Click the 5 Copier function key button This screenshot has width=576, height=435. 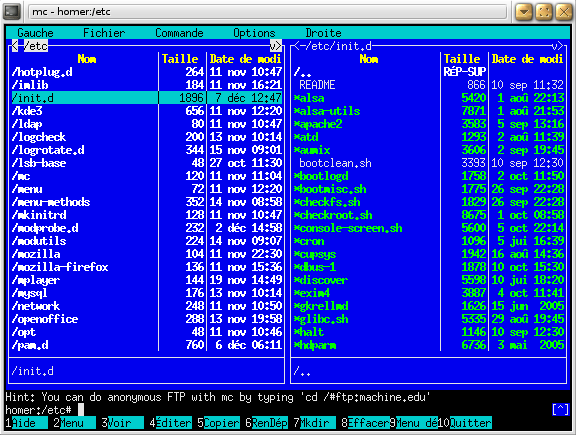pyautogui.click(x=218, y=423)
